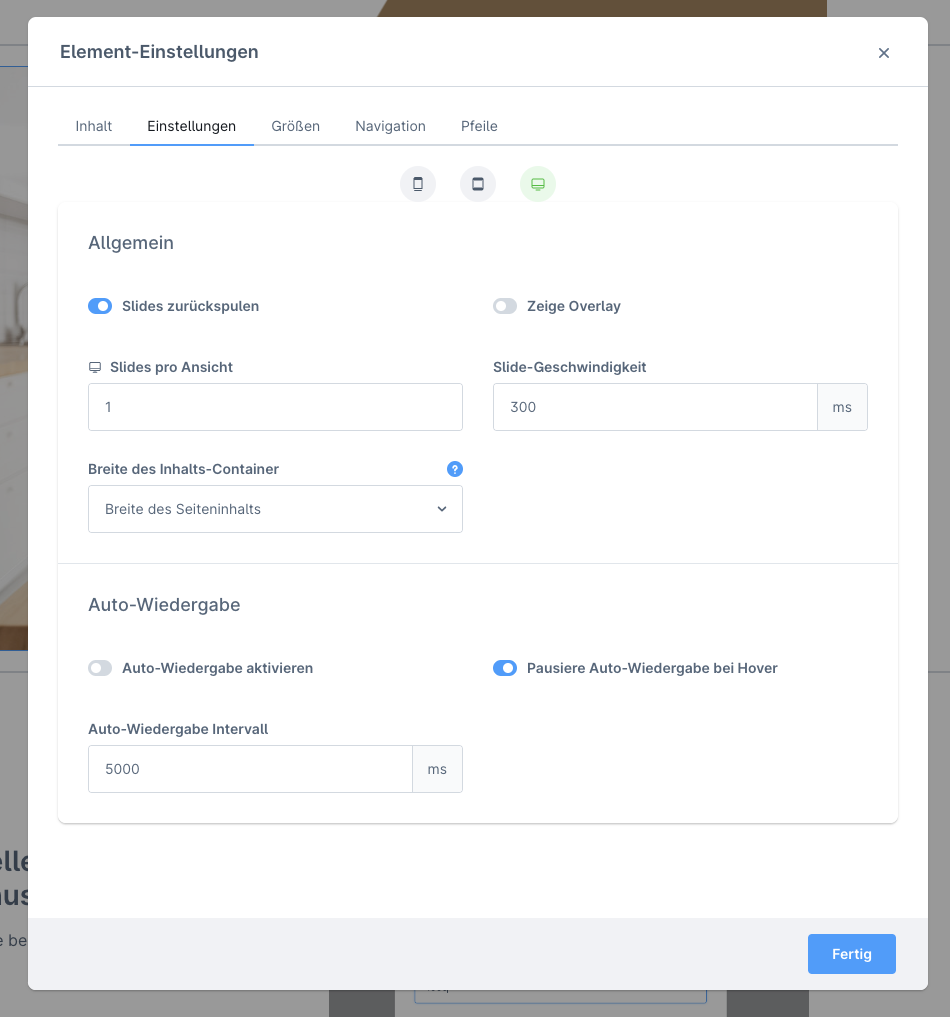The height and width of the screenshot is (1017, 950).
Task: Select the Einstellungen tab
Action: 191,126
